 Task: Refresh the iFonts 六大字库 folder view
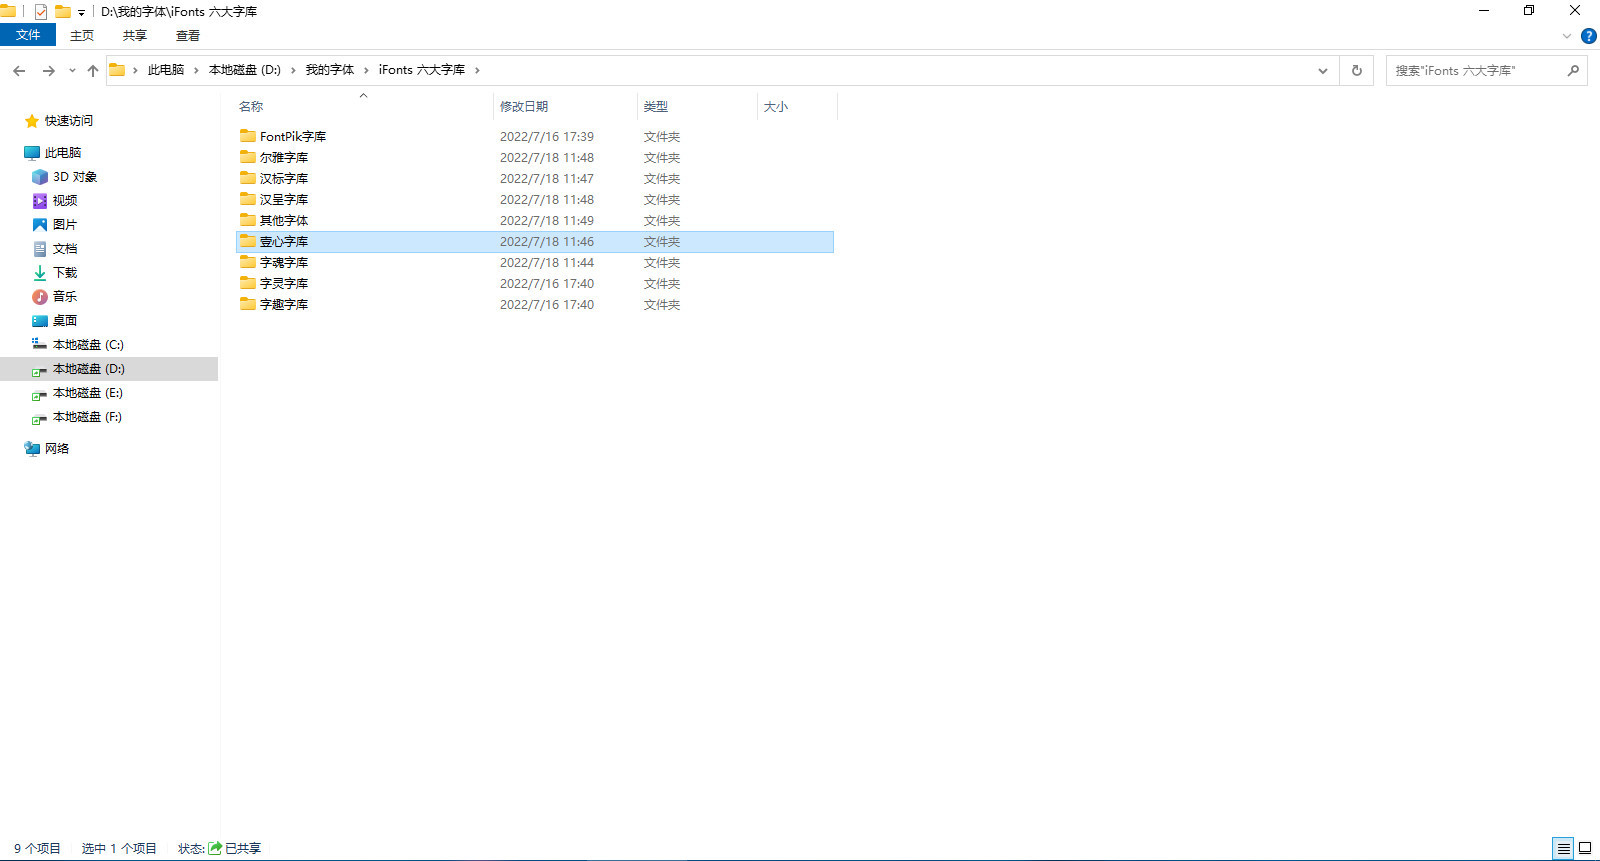1357,71
